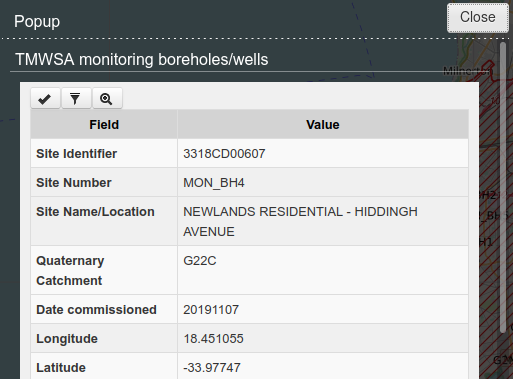Click the popup vertical scrollbar
The image size is (513, 379).
(503, 187)
